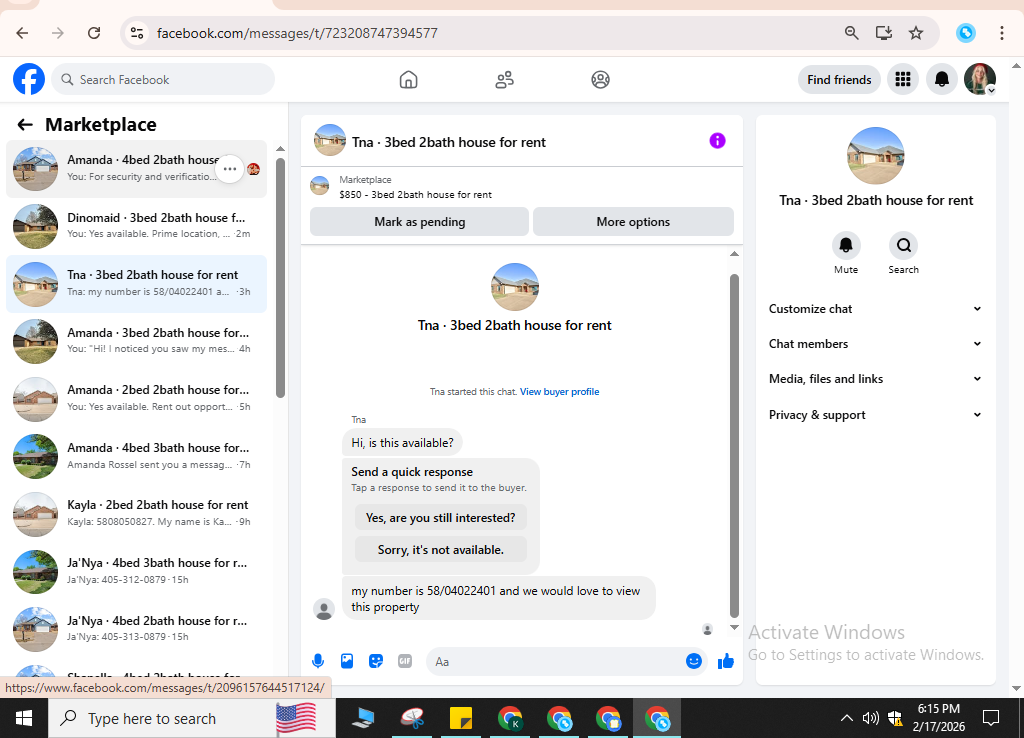
Task: Expand the Privacy & support section
Action: click(x=875, y=415)
